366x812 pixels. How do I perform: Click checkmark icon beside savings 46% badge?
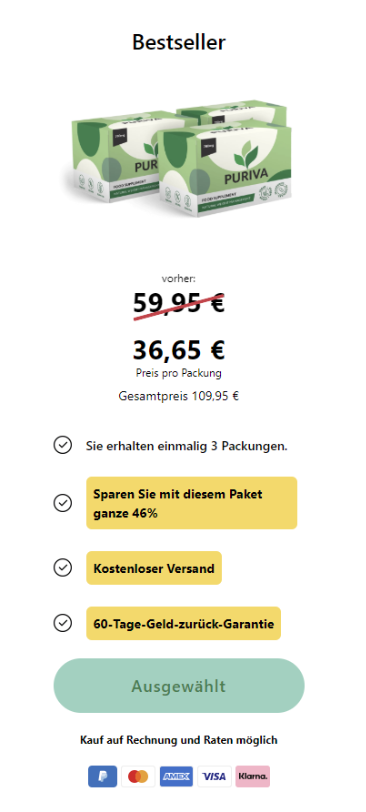pos(63,503)
